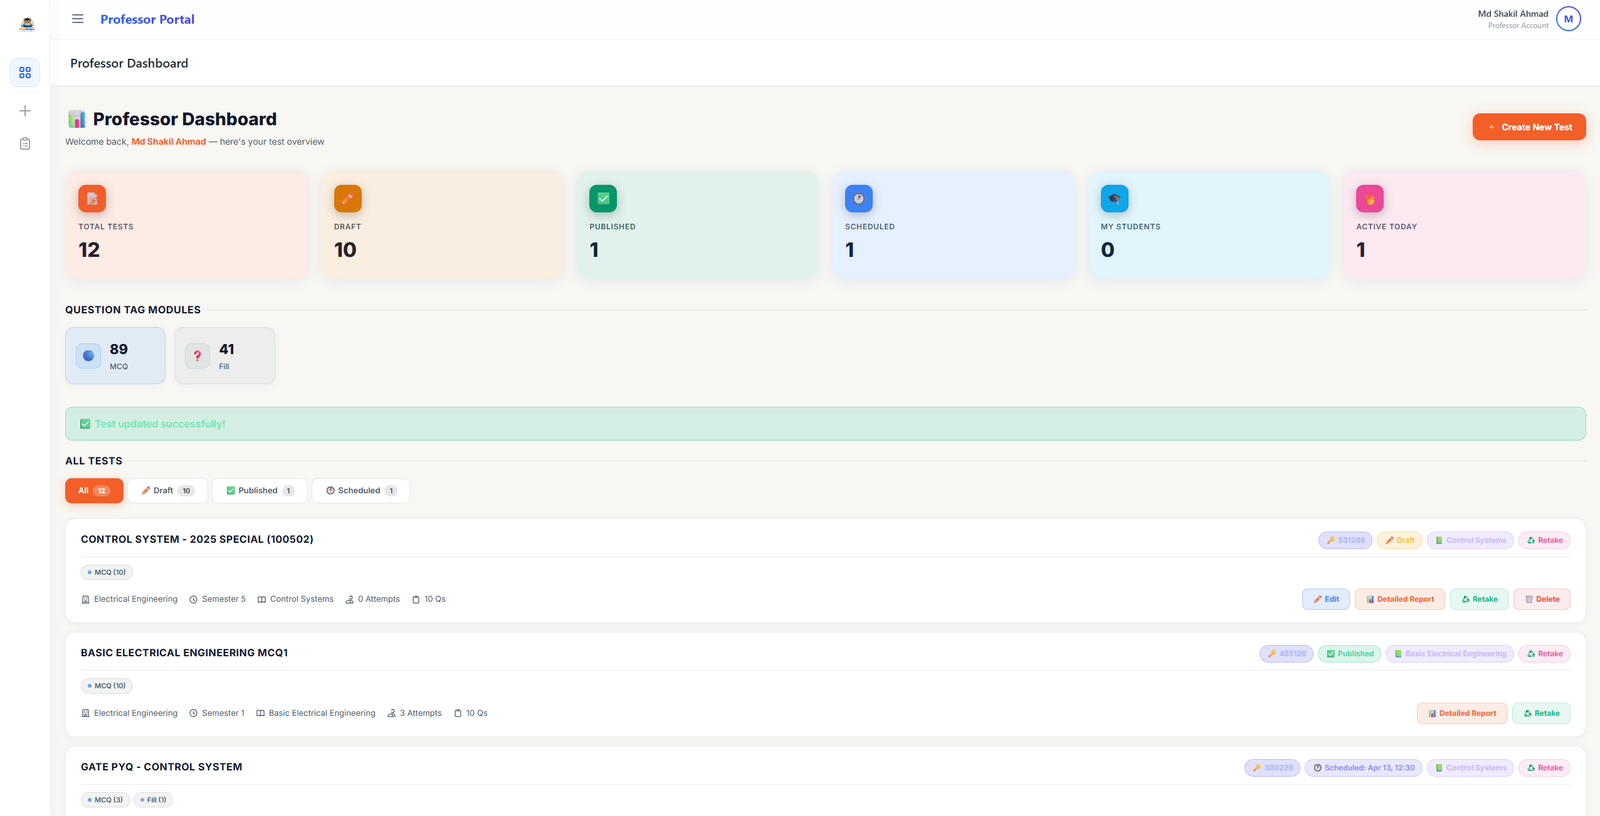Toggle the Scheduled filter chip
The image size is (1600, 816).
360,490
